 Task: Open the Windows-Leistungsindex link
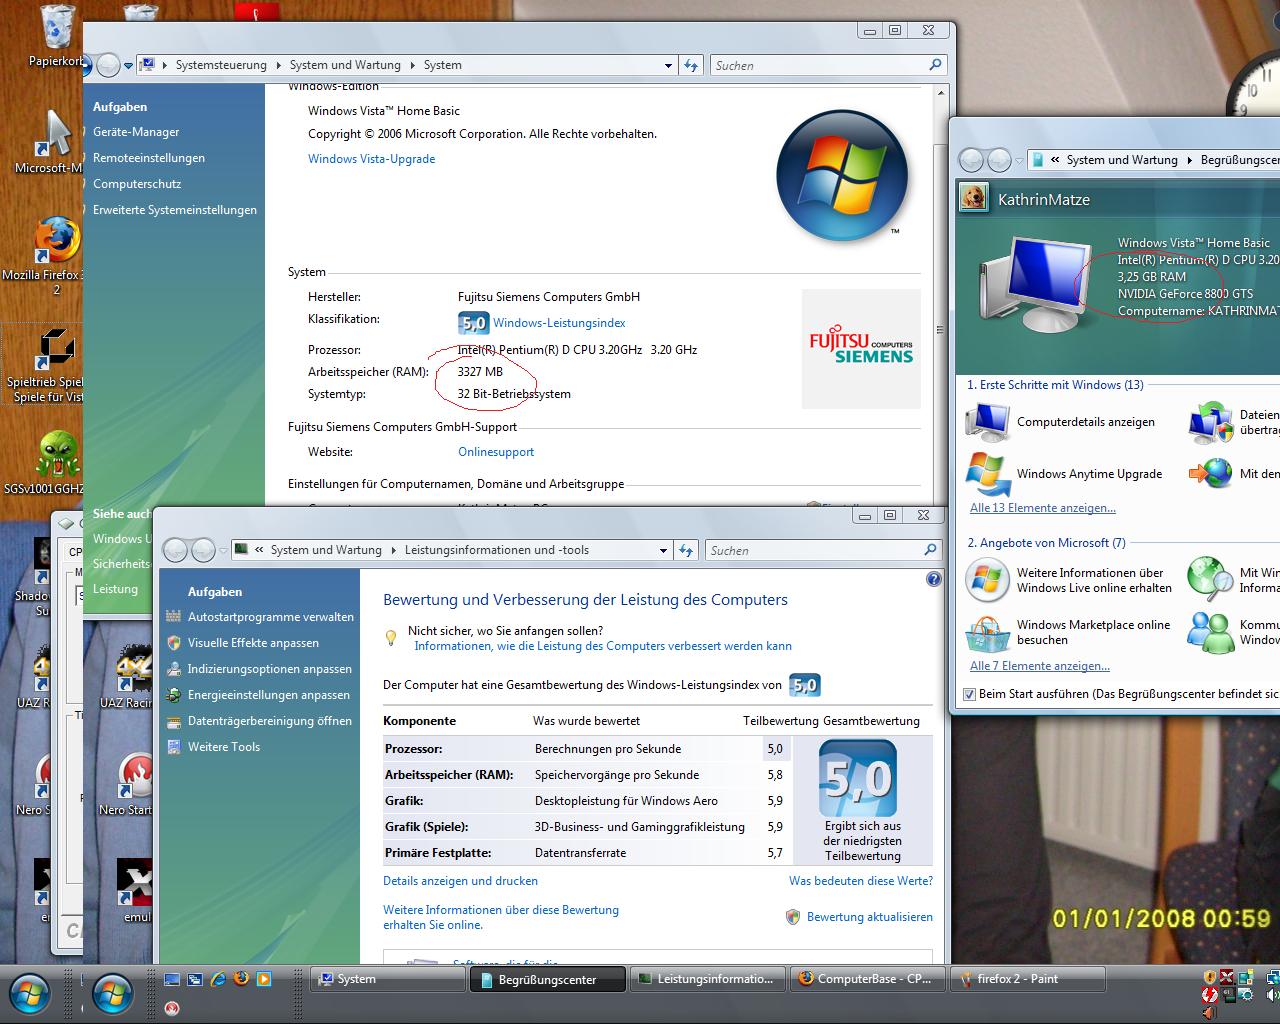(559, 323)
